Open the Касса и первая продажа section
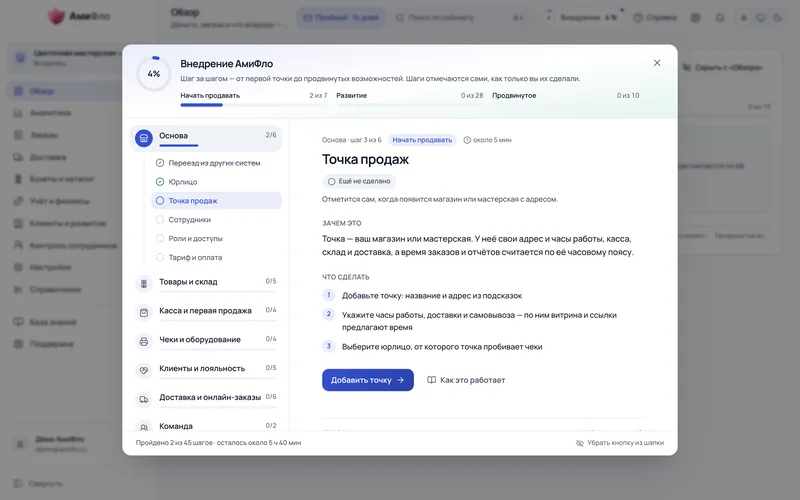 coord(206,312)
